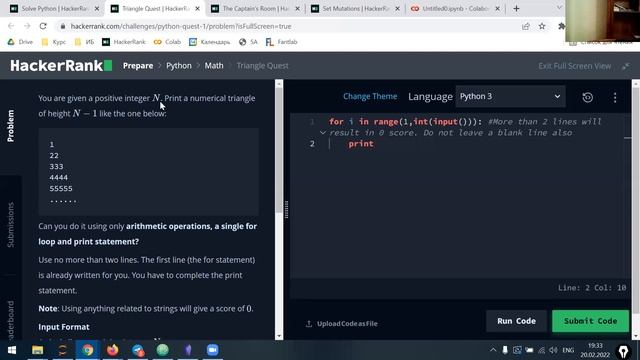Screen dimensions: 640x360
Task: Open the Python 3 language dropdown
Action: [x=510, y=97]
